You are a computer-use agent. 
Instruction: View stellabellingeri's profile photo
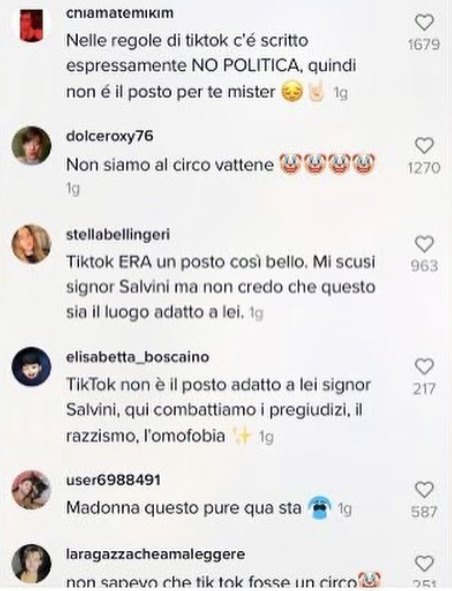point(31,244)
